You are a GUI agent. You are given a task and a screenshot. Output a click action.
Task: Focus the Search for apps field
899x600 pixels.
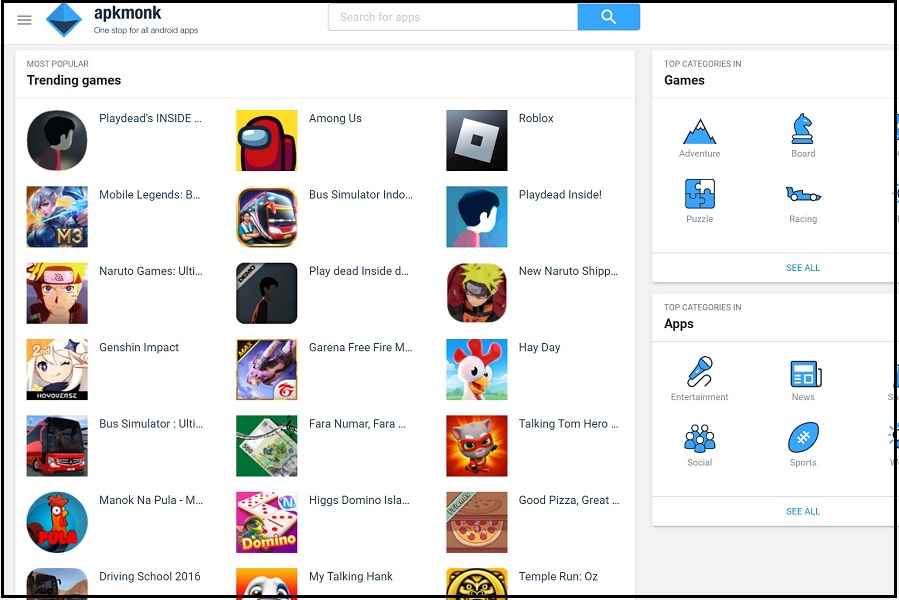click(x=453, y=17)
